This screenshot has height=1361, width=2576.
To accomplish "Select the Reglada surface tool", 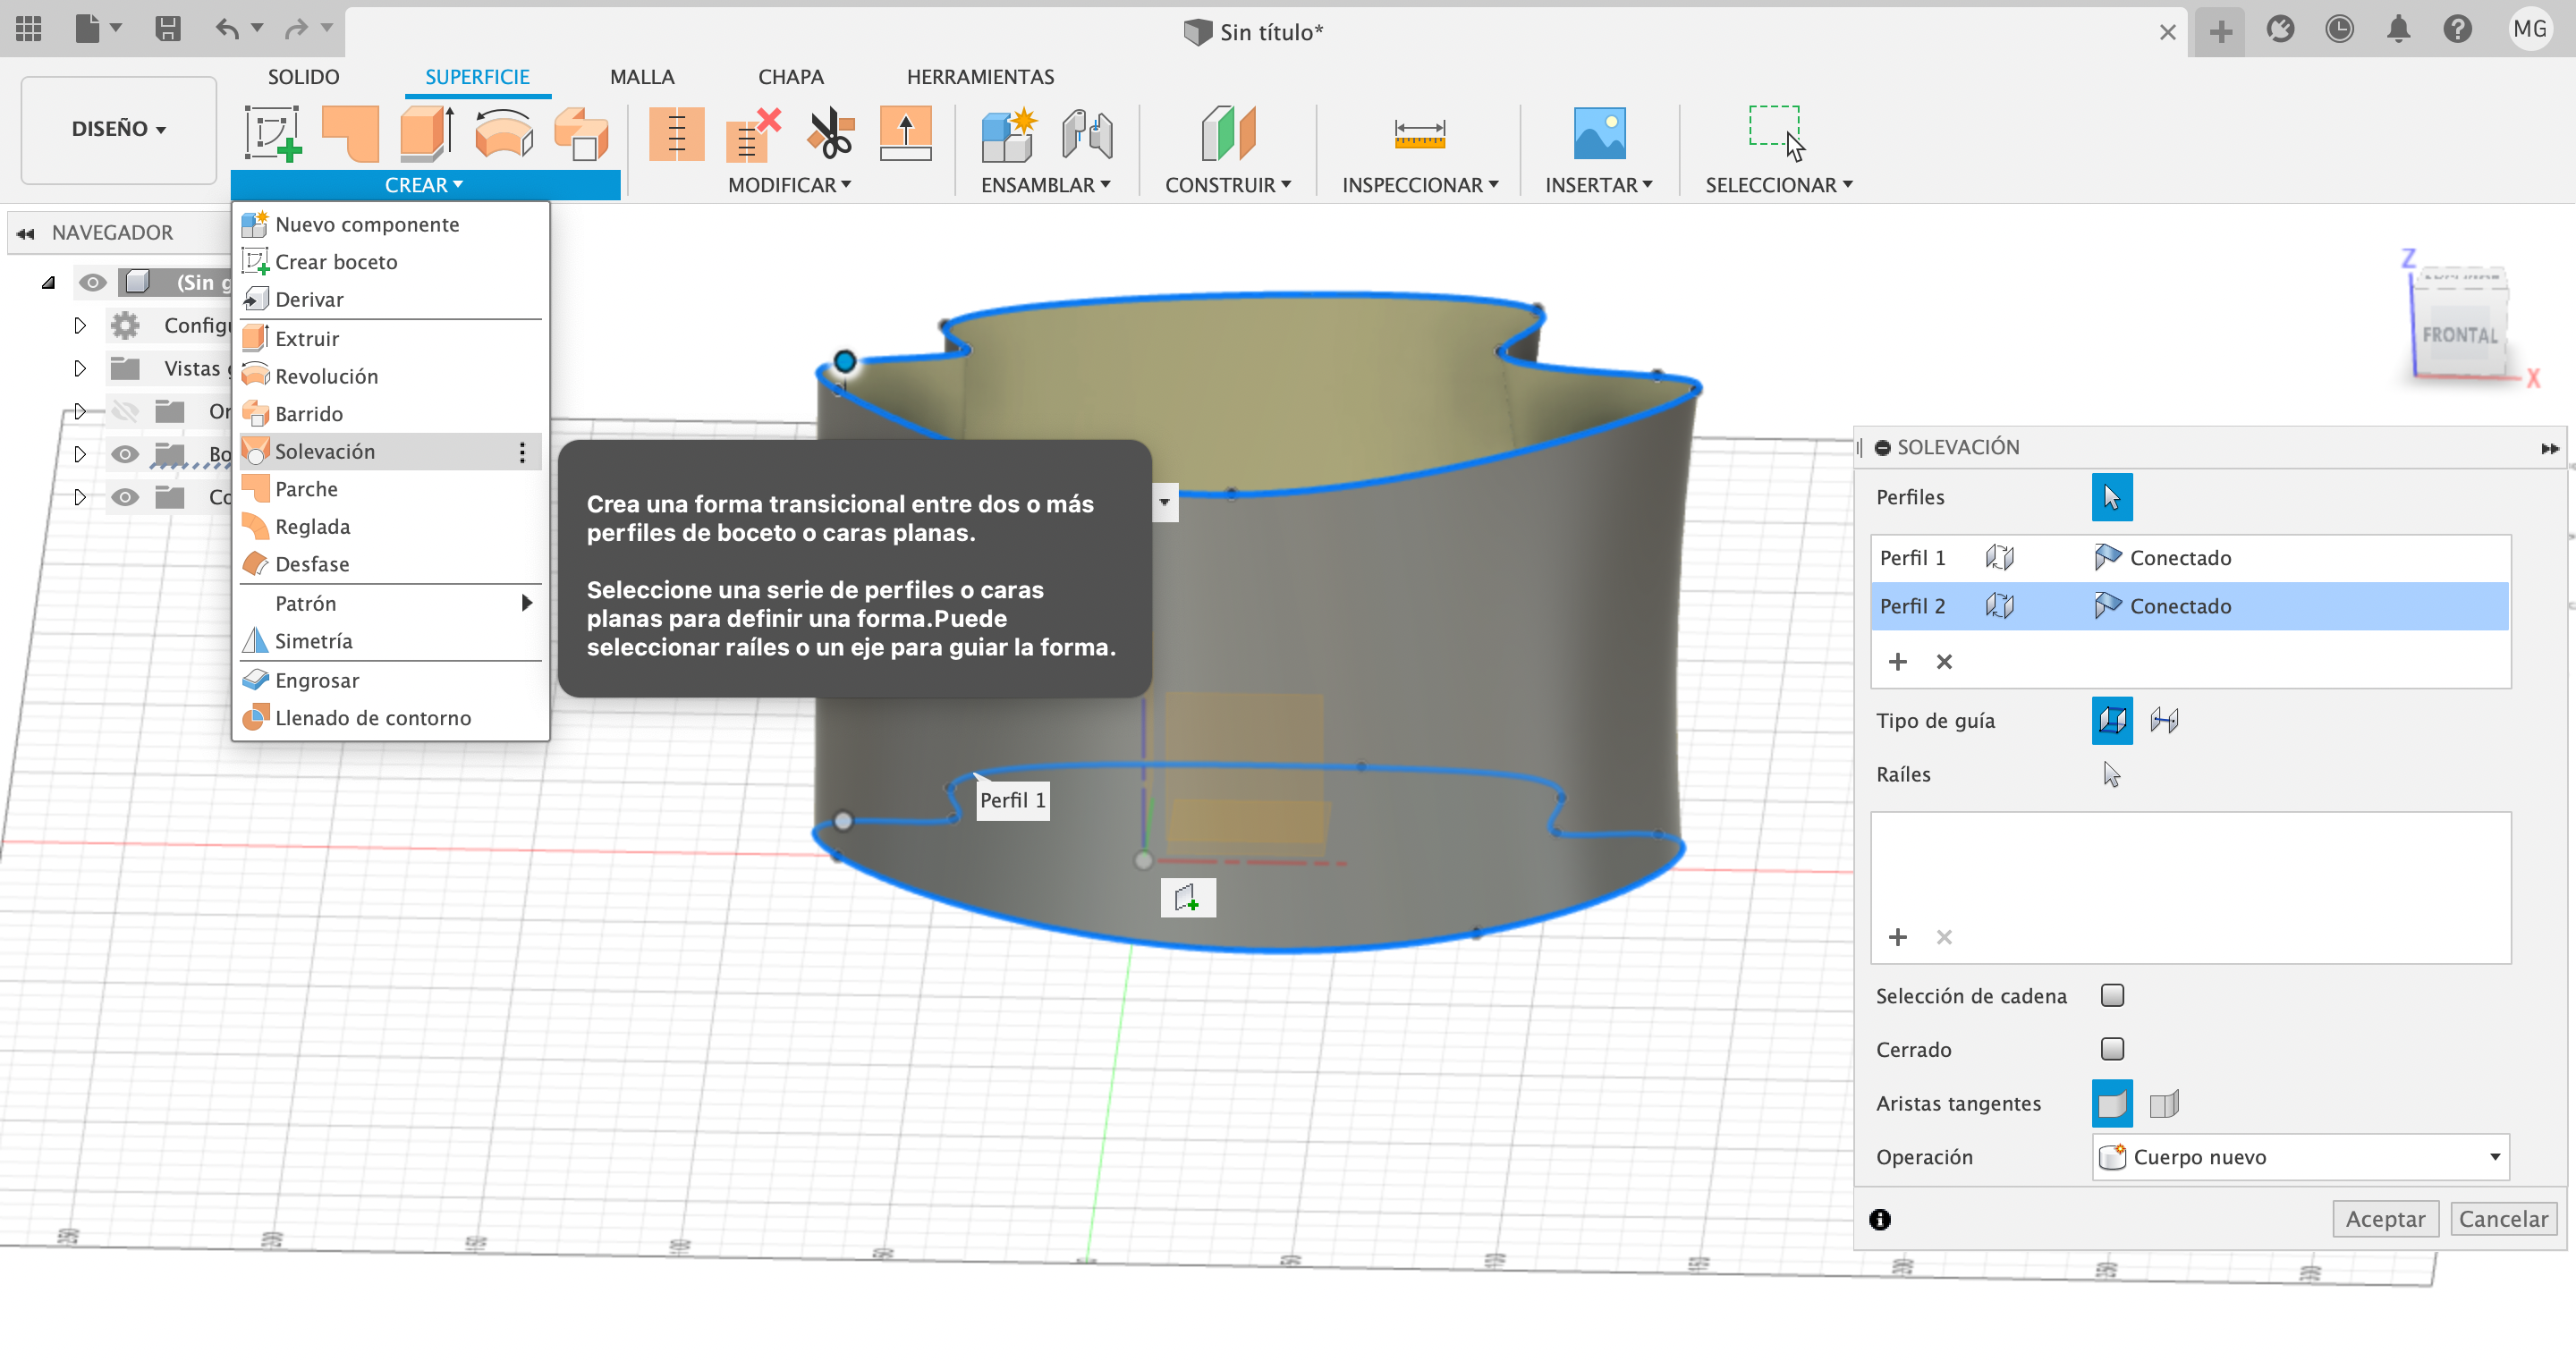I will (x=312, y=527).
